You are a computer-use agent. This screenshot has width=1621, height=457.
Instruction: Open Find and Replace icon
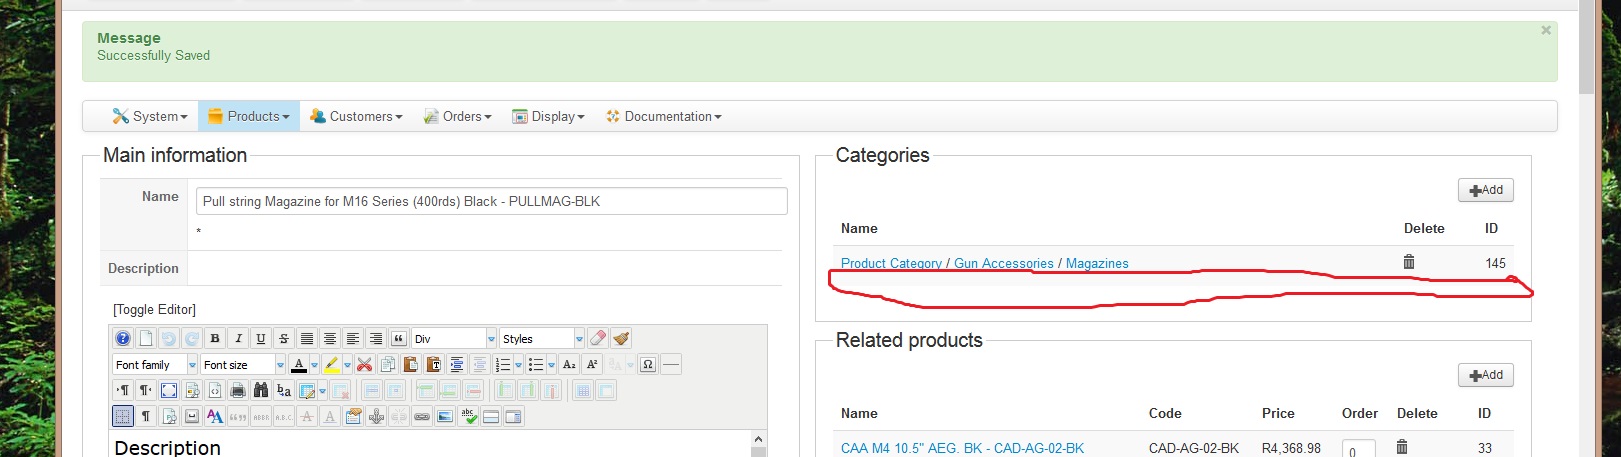click(x=284, y=390)
